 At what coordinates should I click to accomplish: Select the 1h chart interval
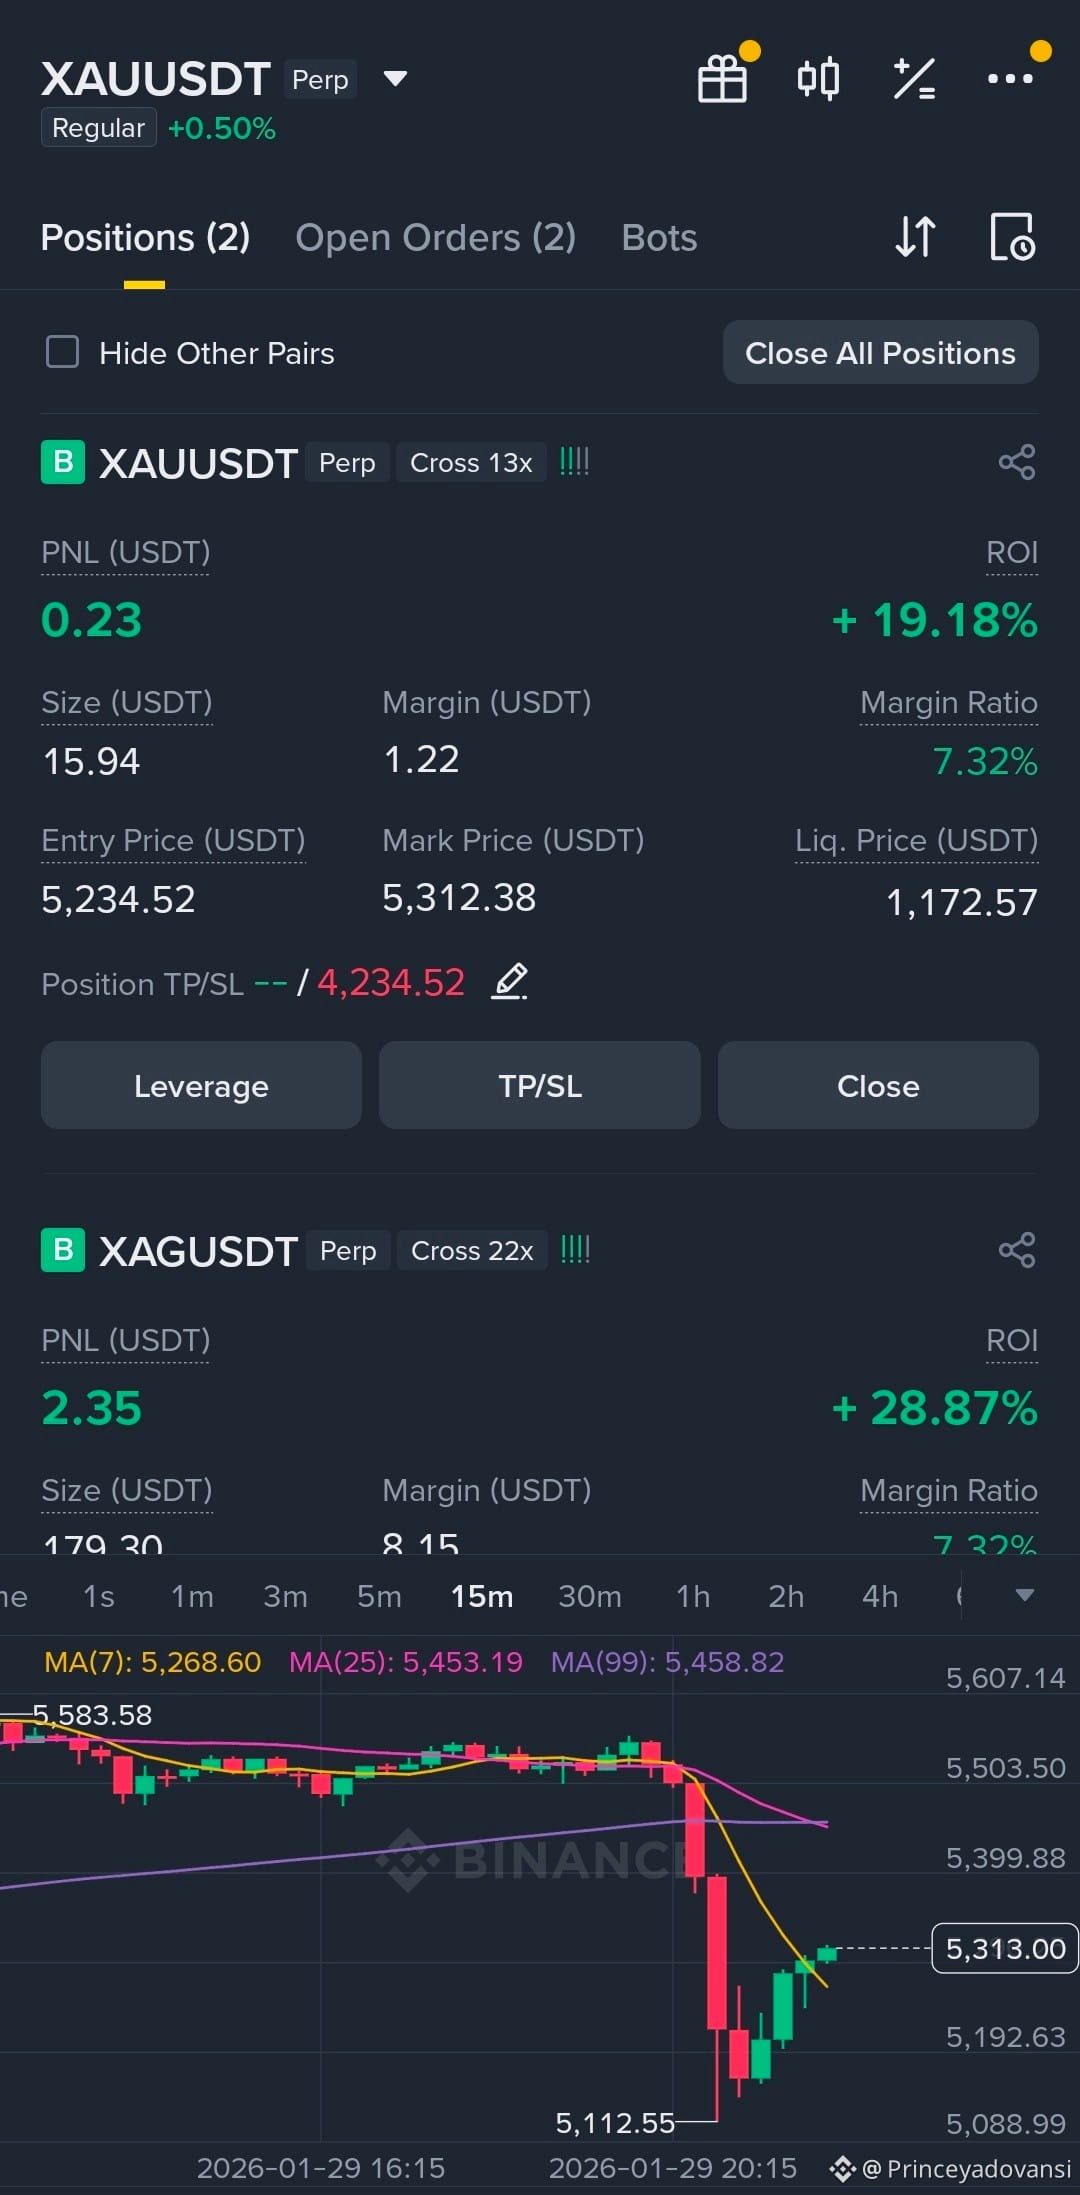(692, 1596)
